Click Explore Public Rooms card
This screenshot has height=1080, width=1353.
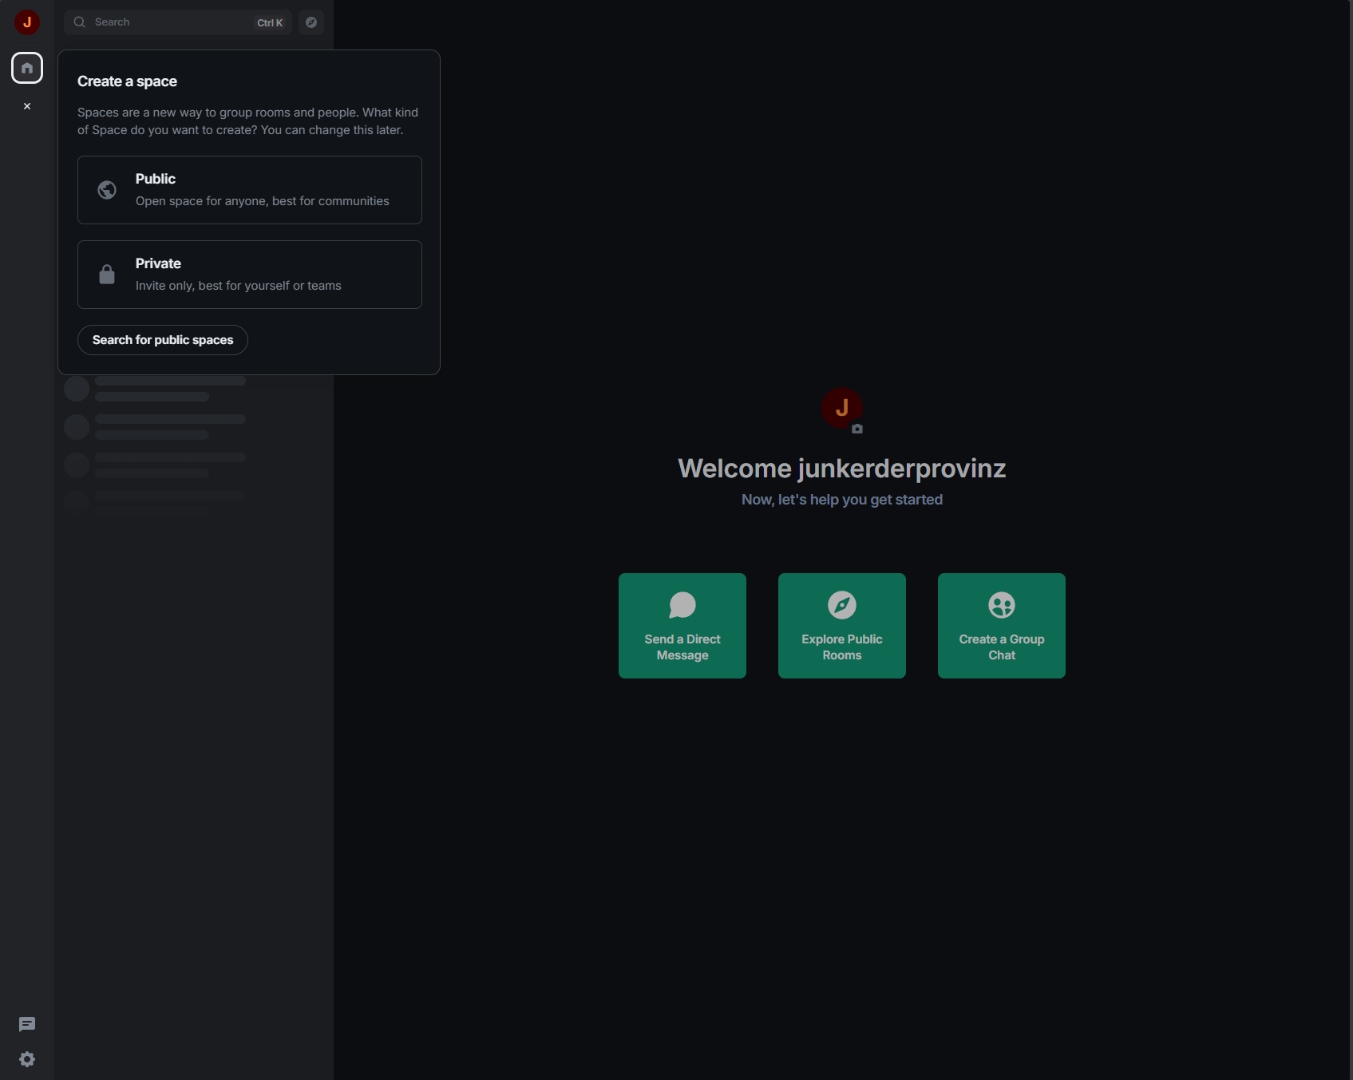point(842,626)
